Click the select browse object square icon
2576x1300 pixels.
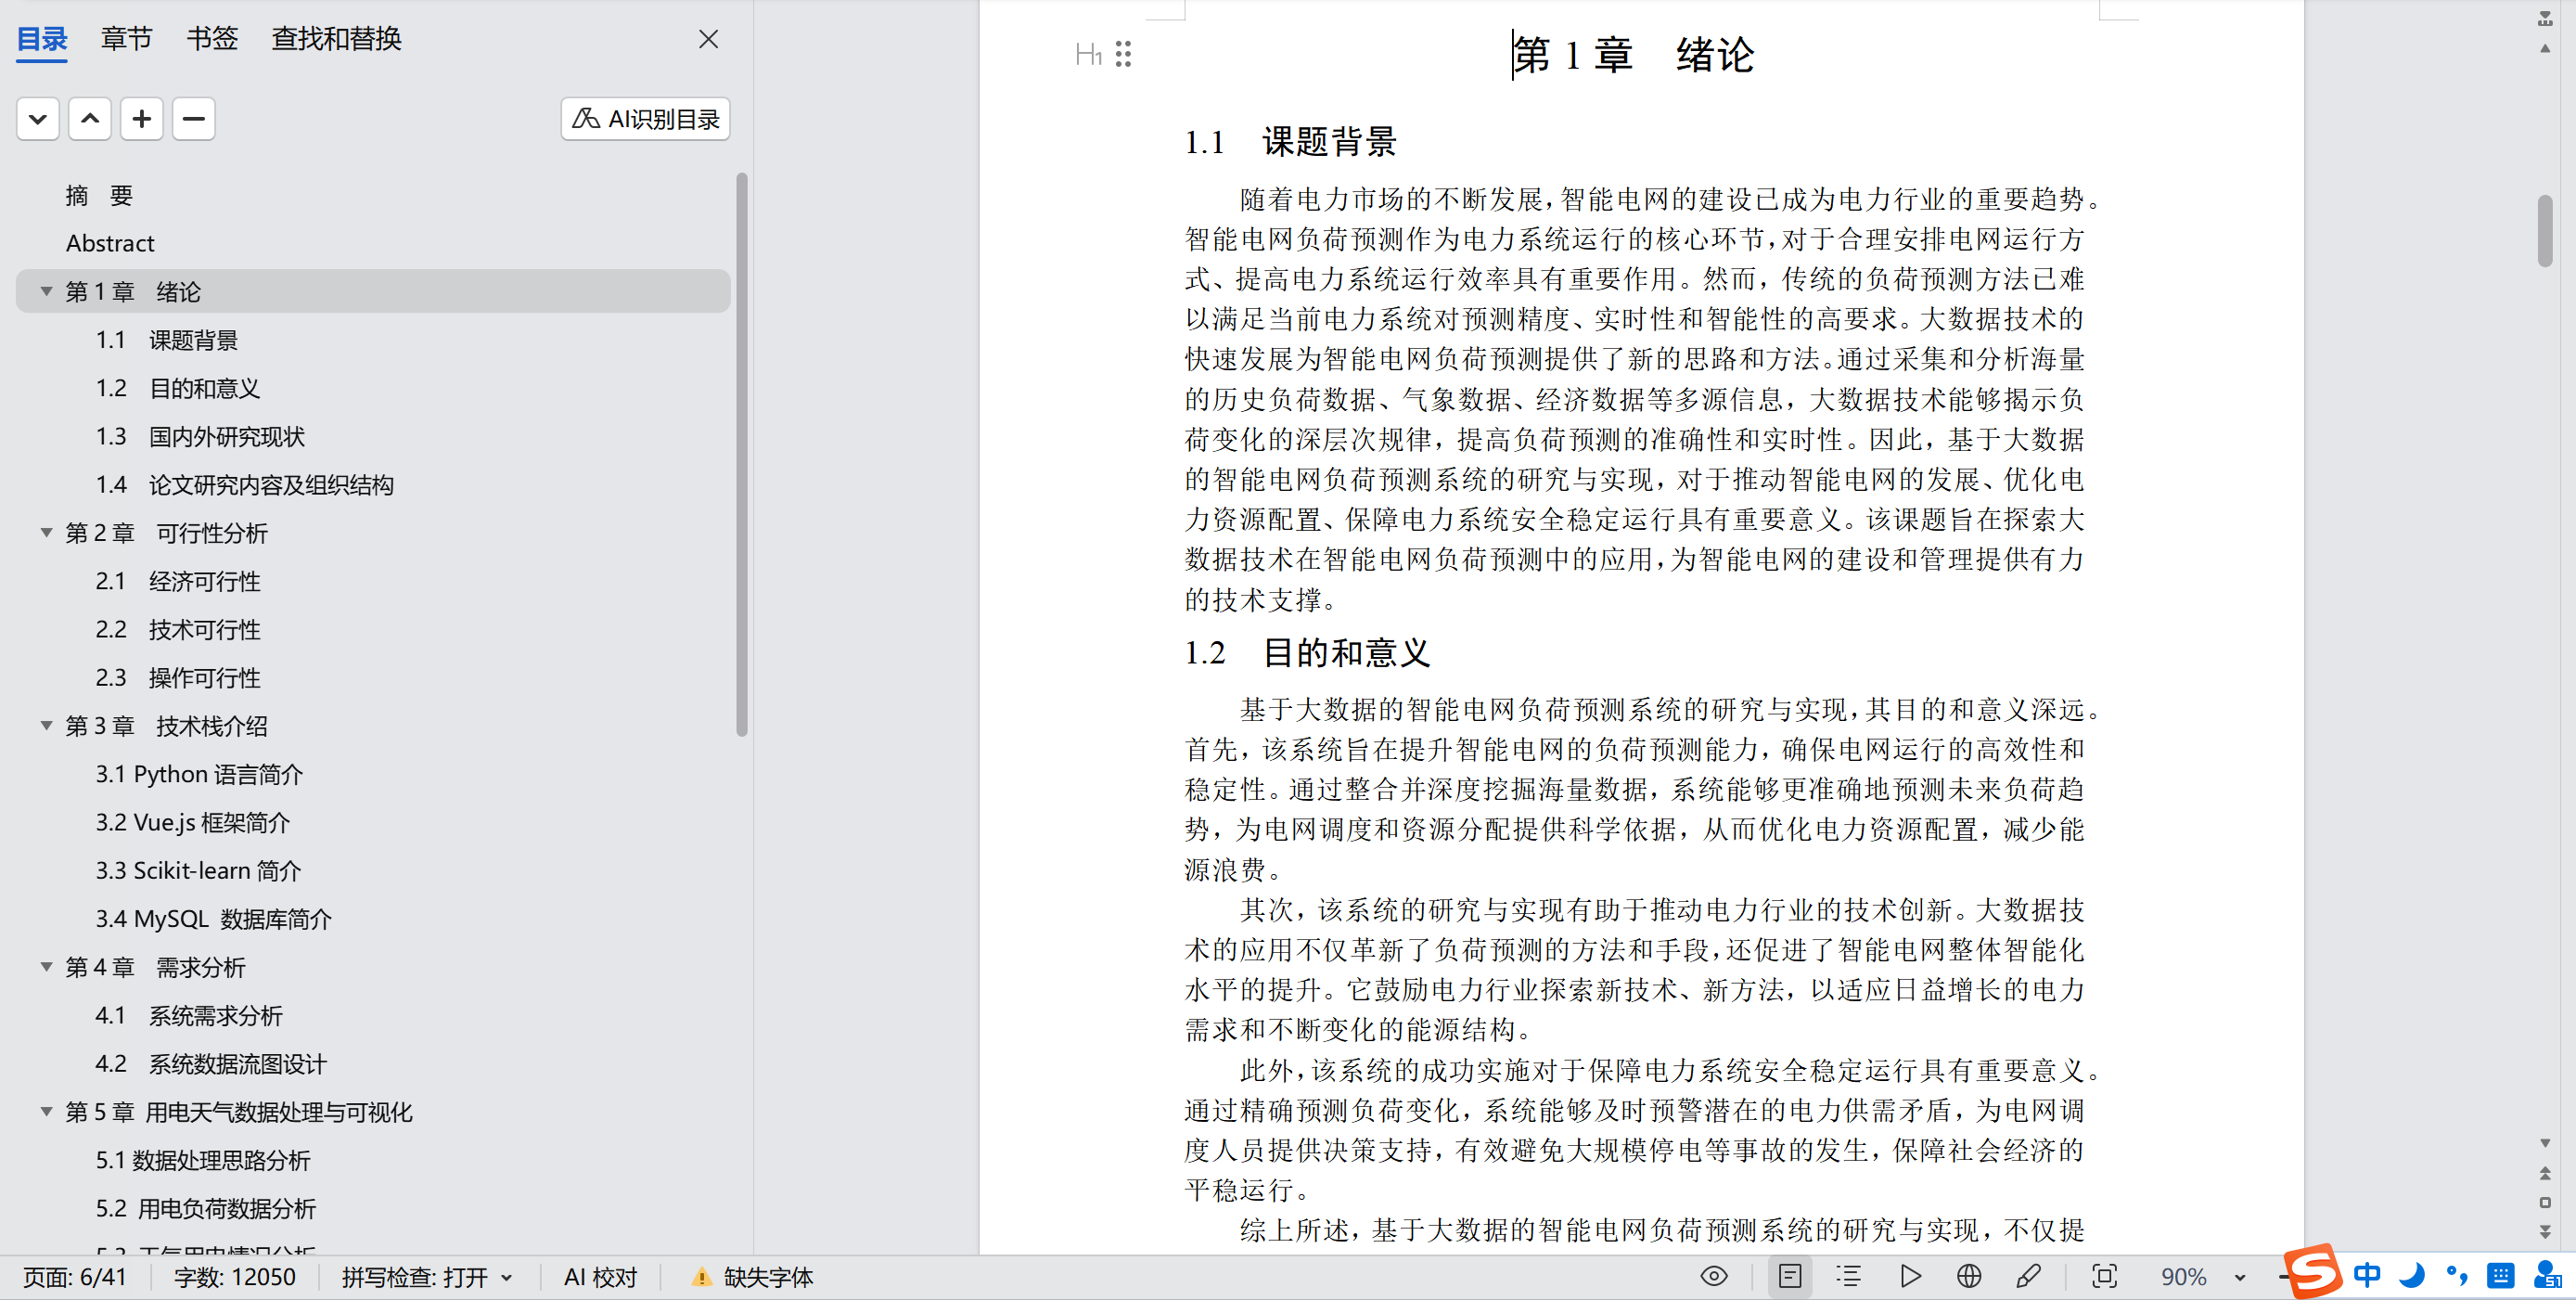2545,1202
